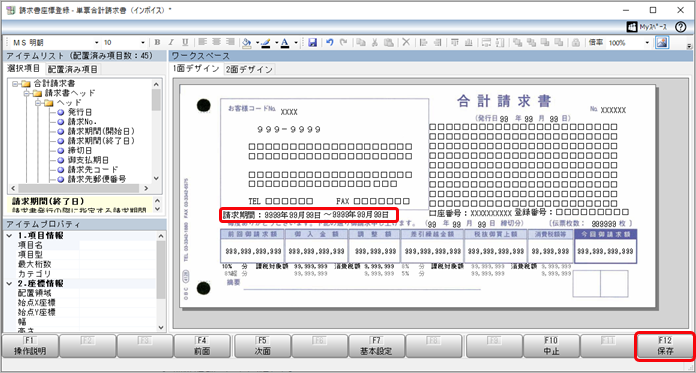Viewport: 696px width, 373px height.
Task: Open the help question mark icon
Action: (x=680, y=27)
